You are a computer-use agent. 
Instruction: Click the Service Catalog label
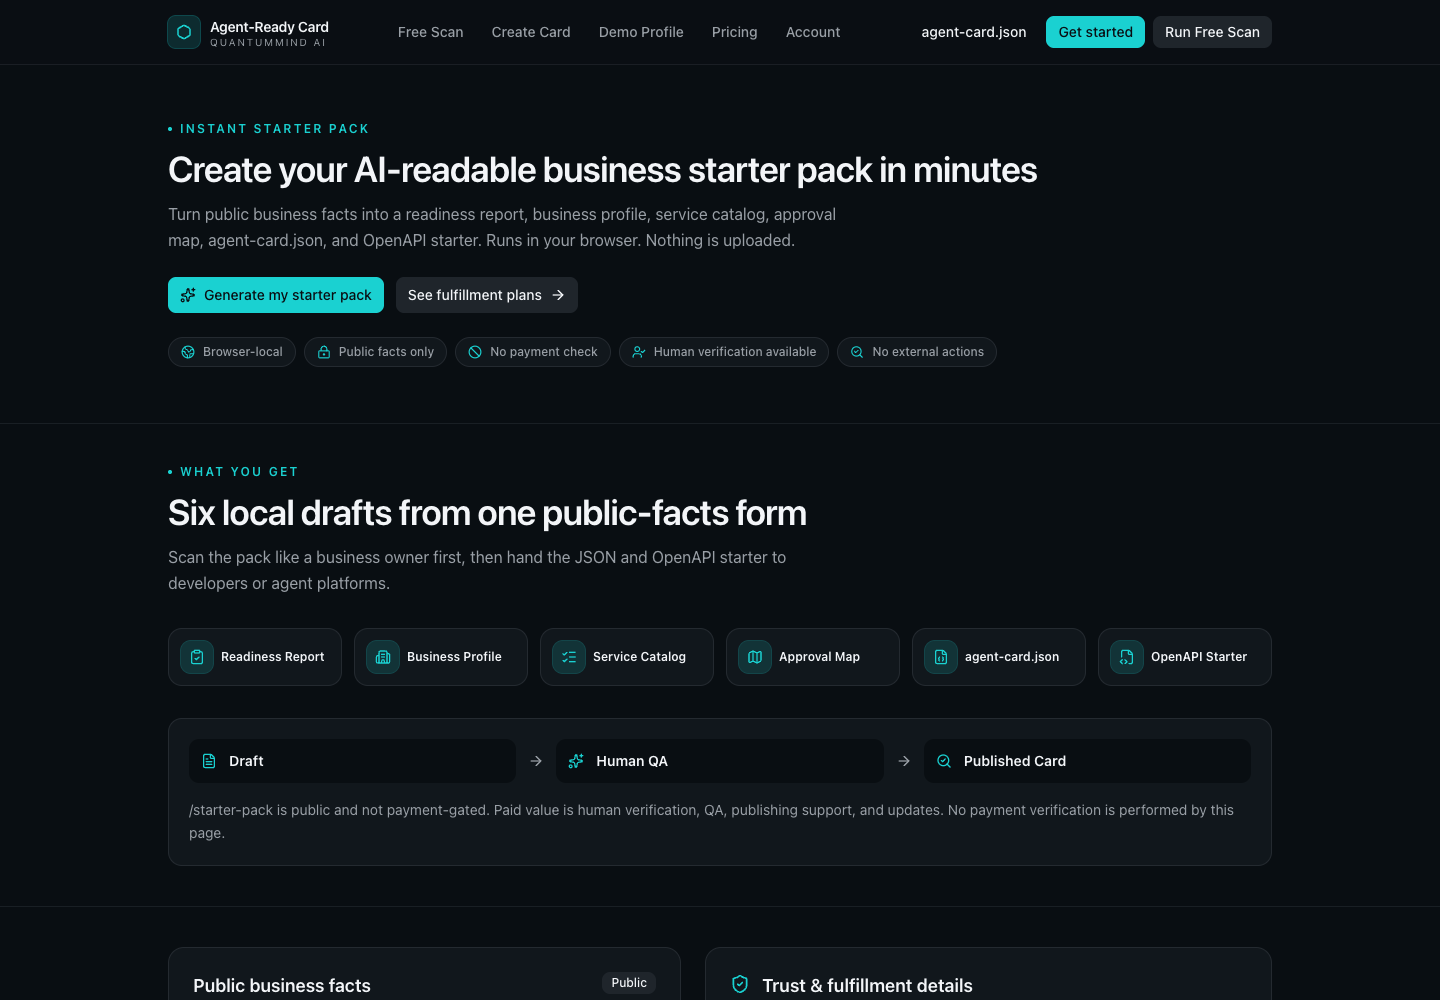pos(639,657)
